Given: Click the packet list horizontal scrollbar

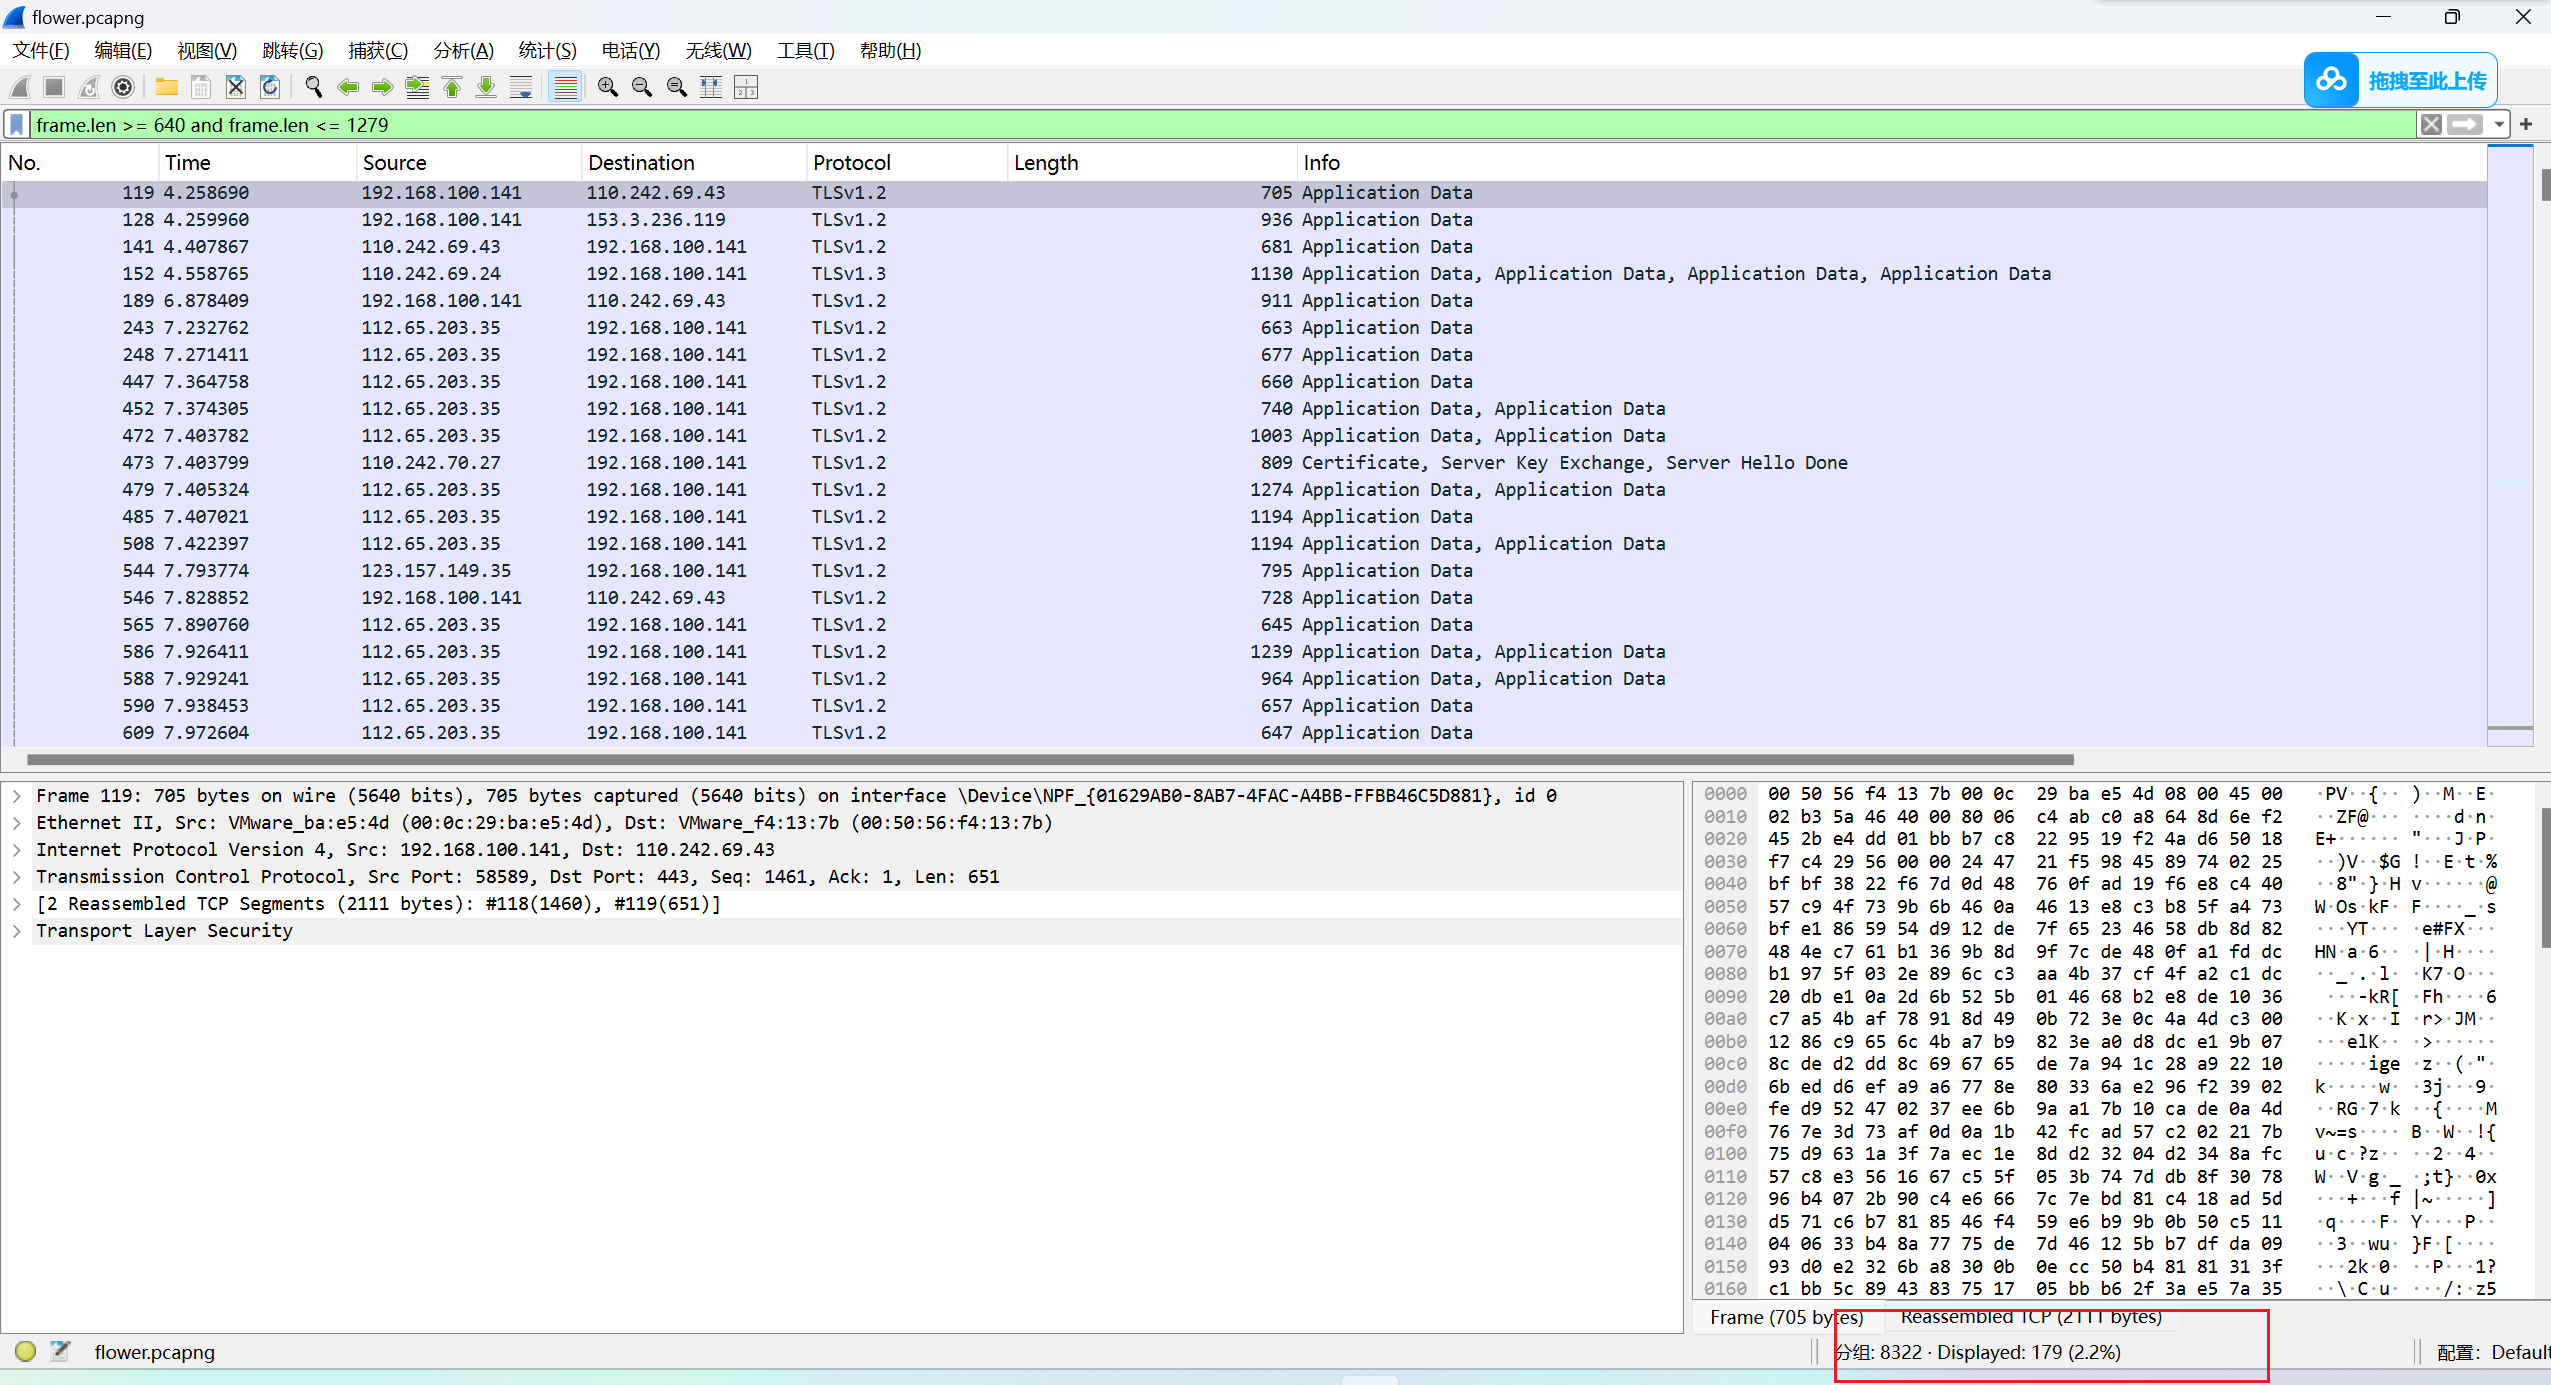Looking at the screenshot, I should (1050, 760).
